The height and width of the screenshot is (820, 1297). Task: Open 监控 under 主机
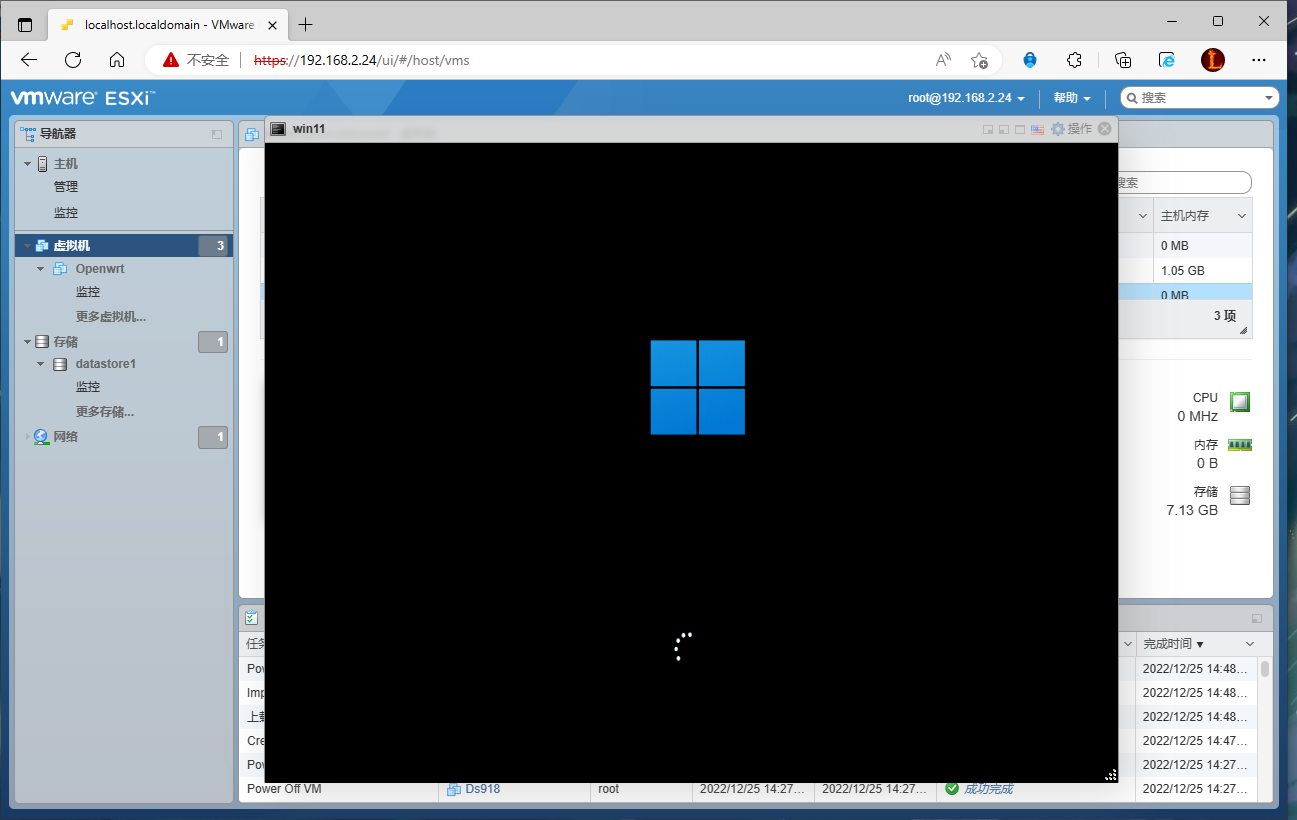pyautogui.click(x=66, y=213)
